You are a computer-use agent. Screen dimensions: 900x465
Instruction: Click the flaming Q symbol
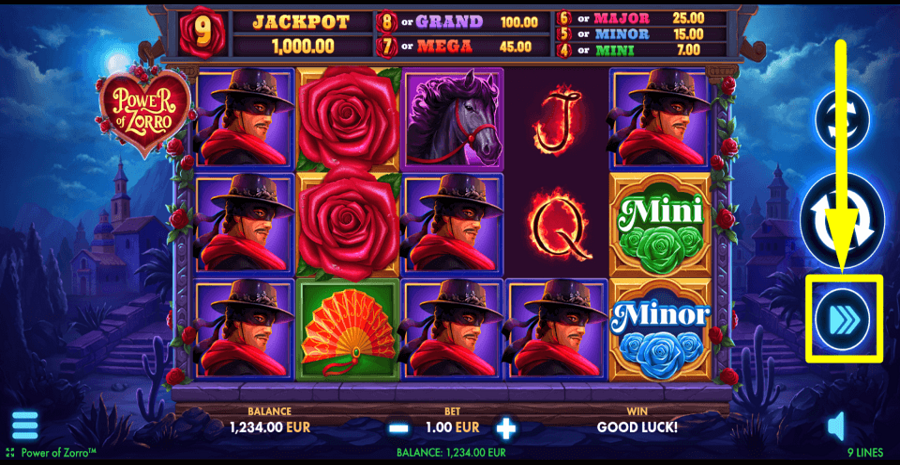pos(558,224)
